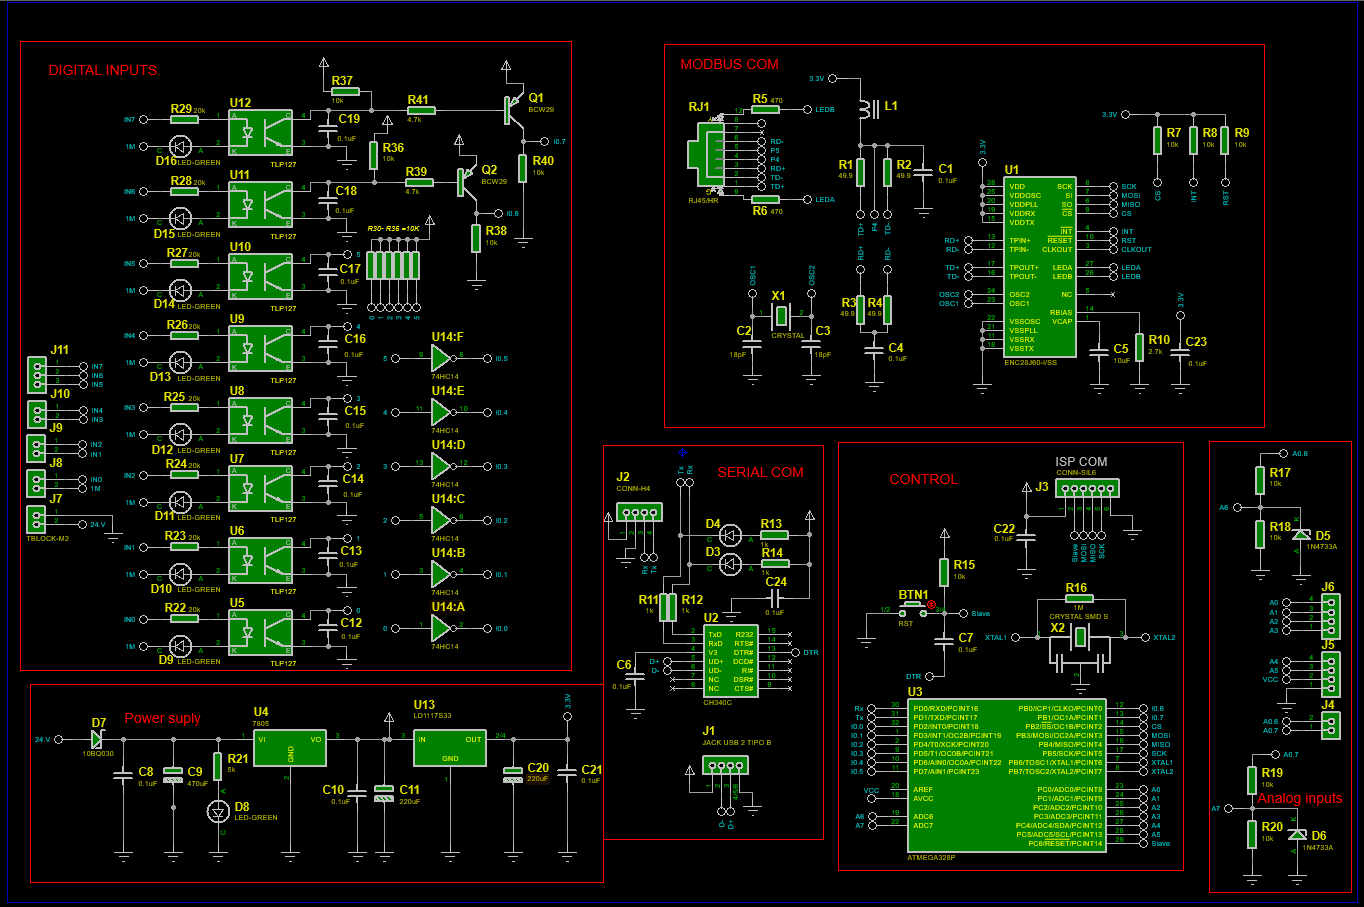The image size is (1364, 907).
Task: Select the BTN1 reset pushbutton
Action: tap(914, 611)
